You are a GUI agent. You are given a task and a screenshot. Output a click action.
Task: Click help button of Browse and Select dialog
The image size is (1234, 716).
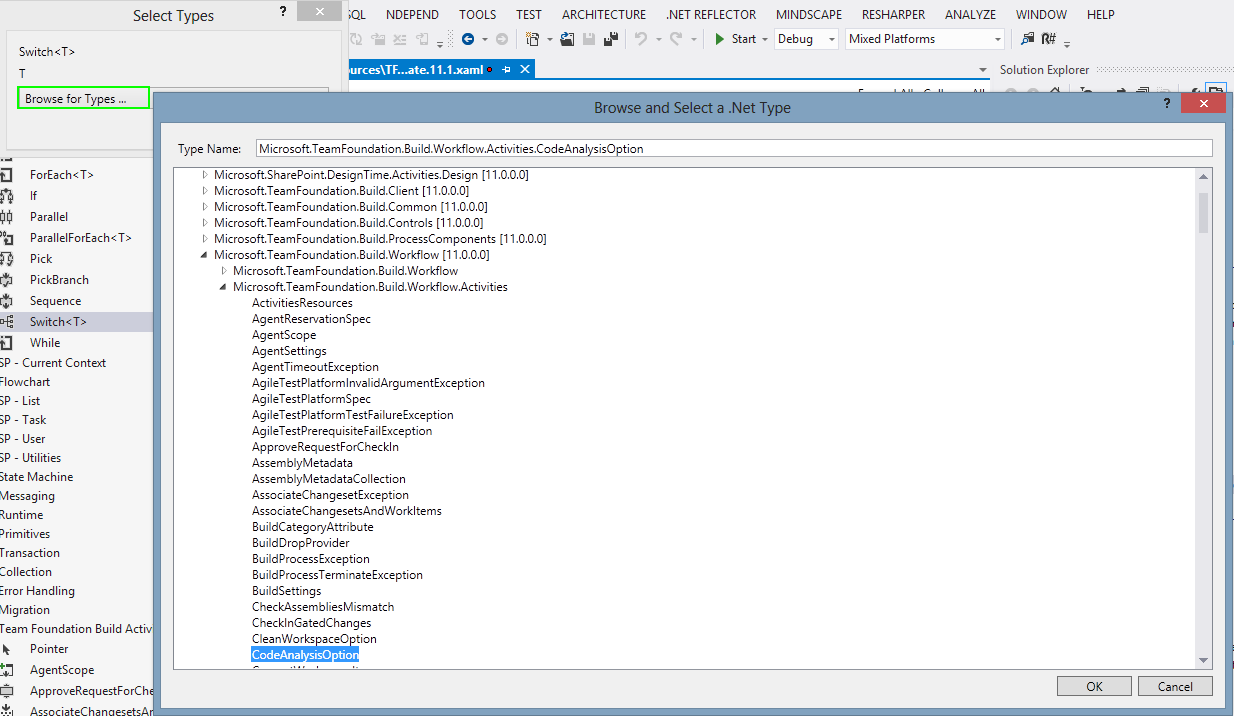click(1166, 104)
